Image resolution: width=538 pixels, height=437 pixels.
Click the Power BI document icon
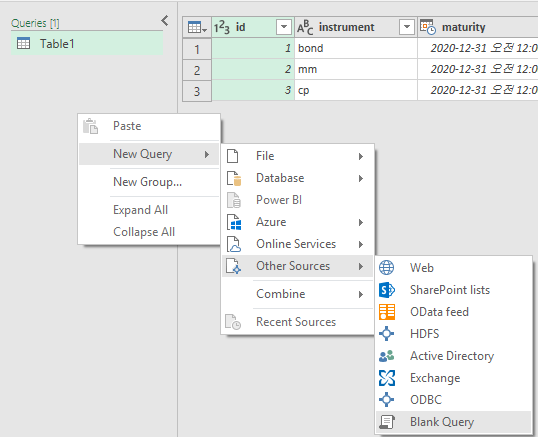(x=234, y=200)
